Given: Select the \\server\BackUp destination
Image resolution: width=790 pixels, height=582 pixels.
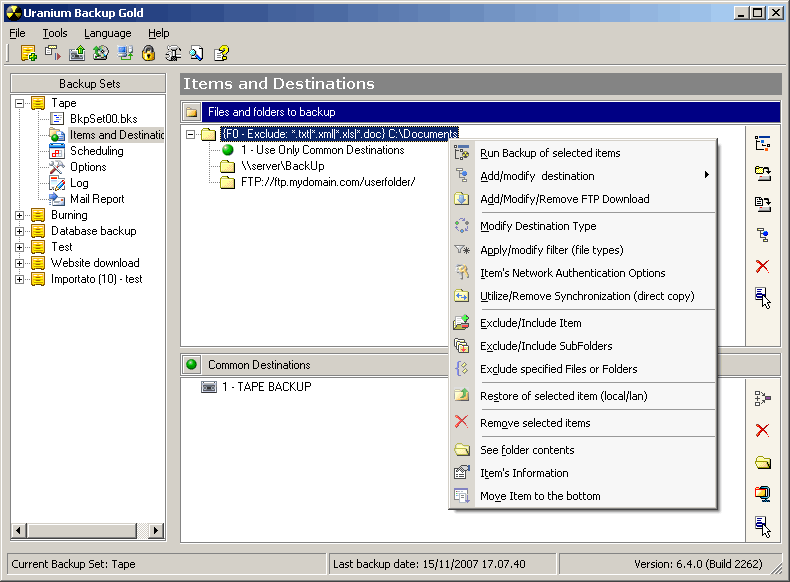Looking at the screenshot, I should (x=283, y=166).
